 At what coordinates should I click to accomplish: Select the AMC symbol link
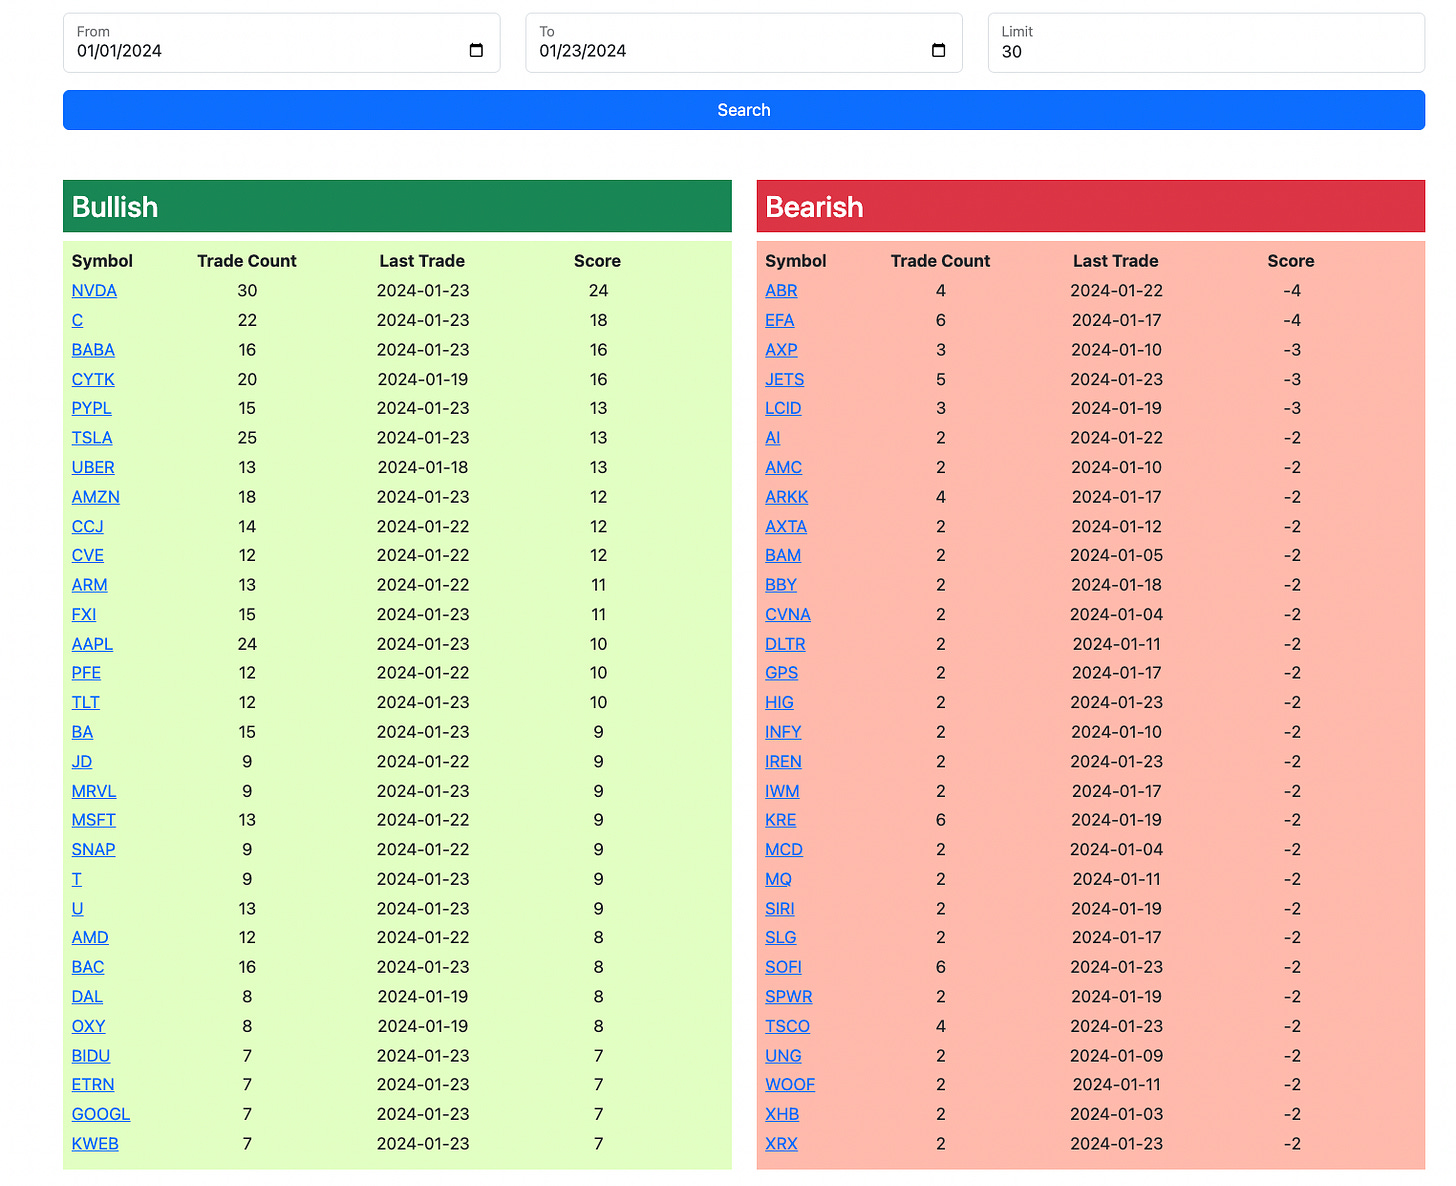pyautogui.click(x=784, y=468)
